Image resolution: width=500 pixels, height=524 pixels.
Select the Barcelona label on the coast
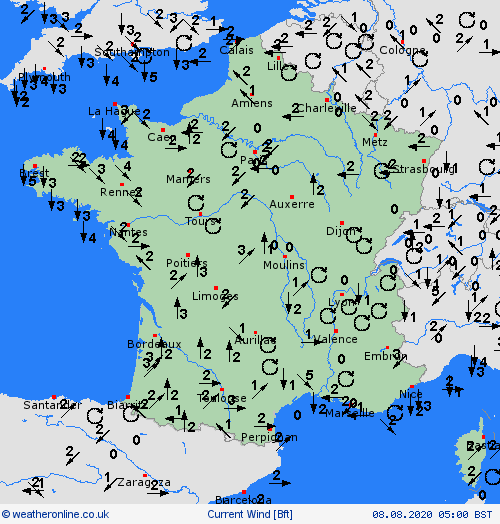pyautogui.click(x=243, y=500)
